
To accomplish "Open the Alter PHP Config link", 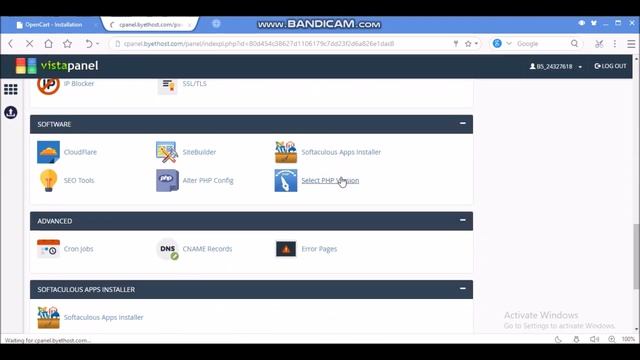I will pos(208,180).
